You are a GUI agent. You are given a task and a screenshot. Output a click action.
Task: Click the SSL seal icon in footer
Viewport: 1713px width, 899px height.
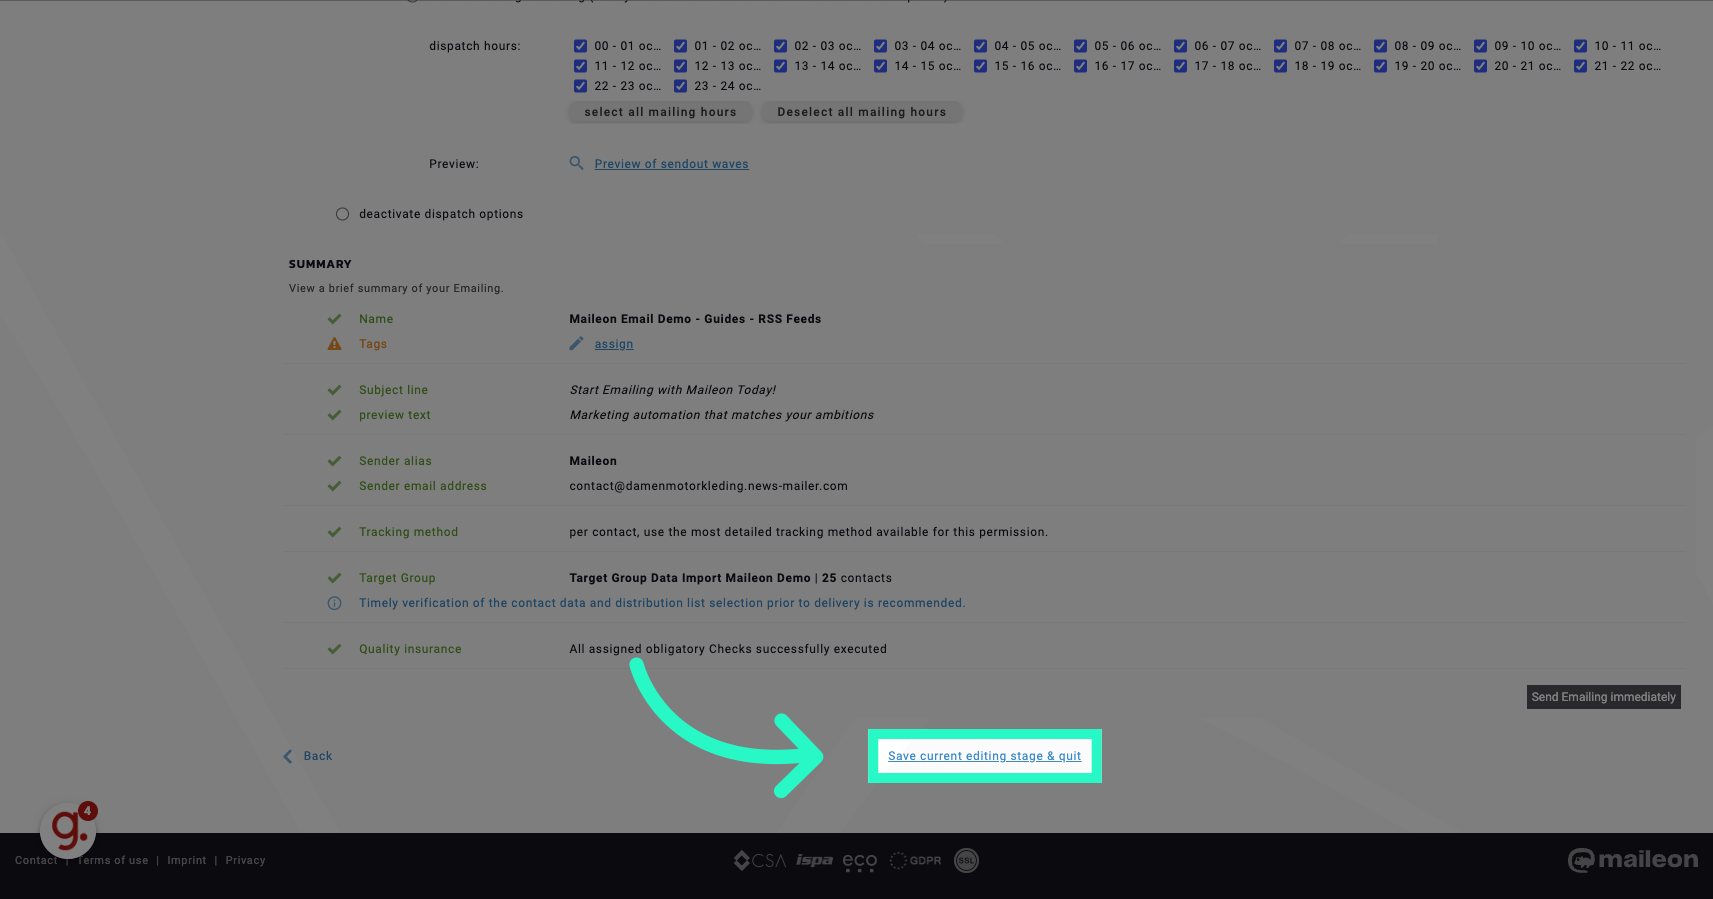point(966,860)
